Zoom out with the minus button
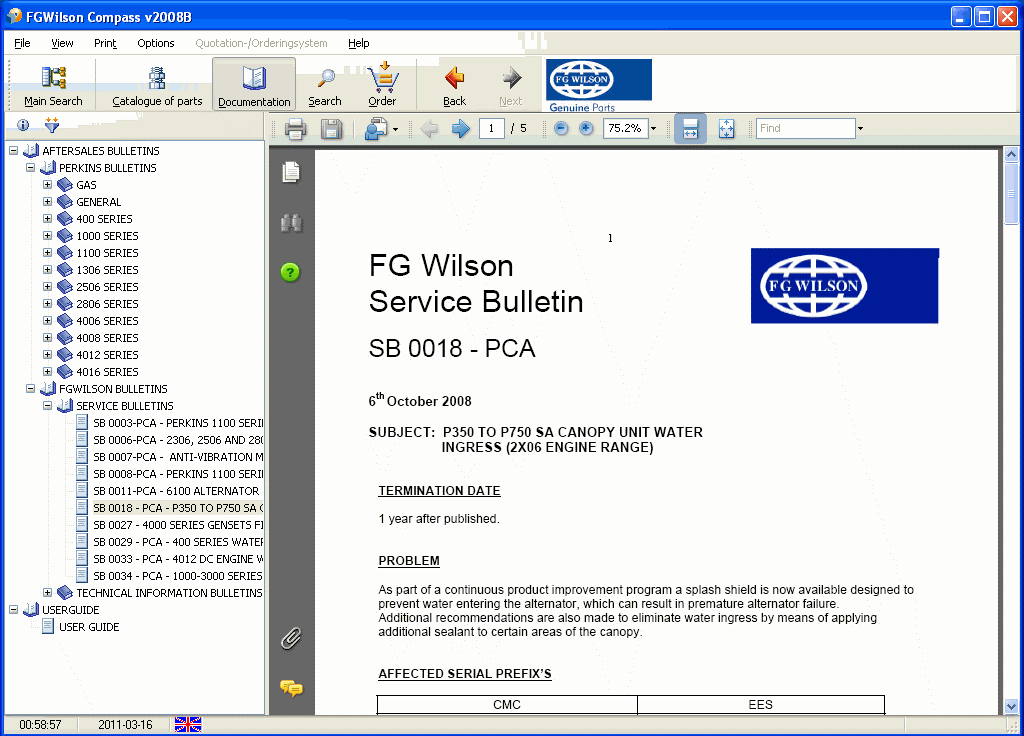This screenshot has width=1024, height=736. [561, 128]
